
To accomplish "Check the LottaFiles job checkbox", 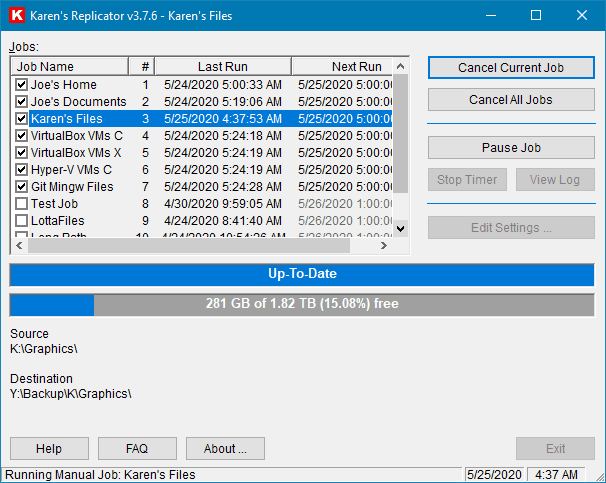I will pyautogui.click(x=21, y=221).
